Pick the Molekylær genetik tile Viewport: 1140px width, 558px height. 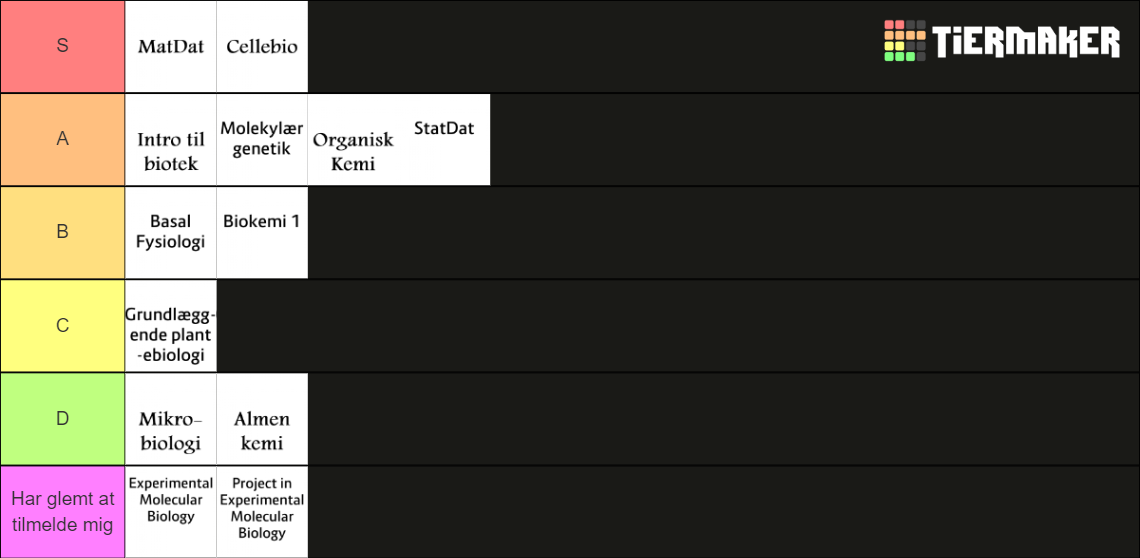[x=262, y=140]
